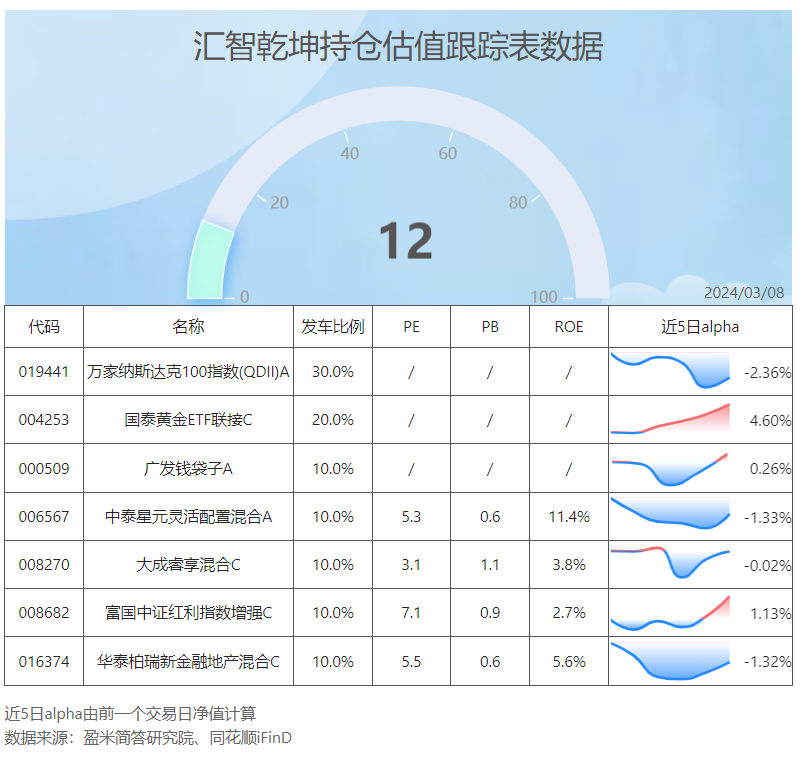Select 富国中证红利指数增强C fund name

pos(188,613)
